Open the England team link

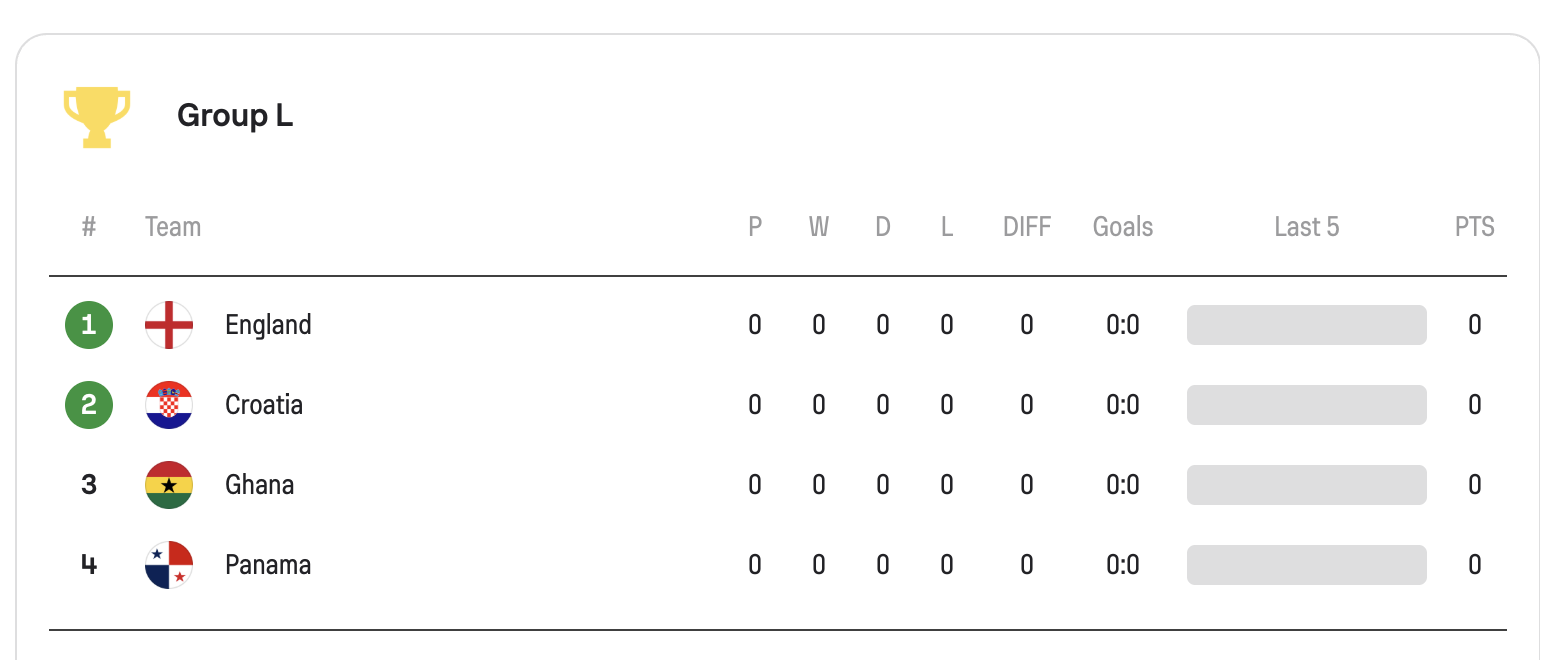point(268,325)
